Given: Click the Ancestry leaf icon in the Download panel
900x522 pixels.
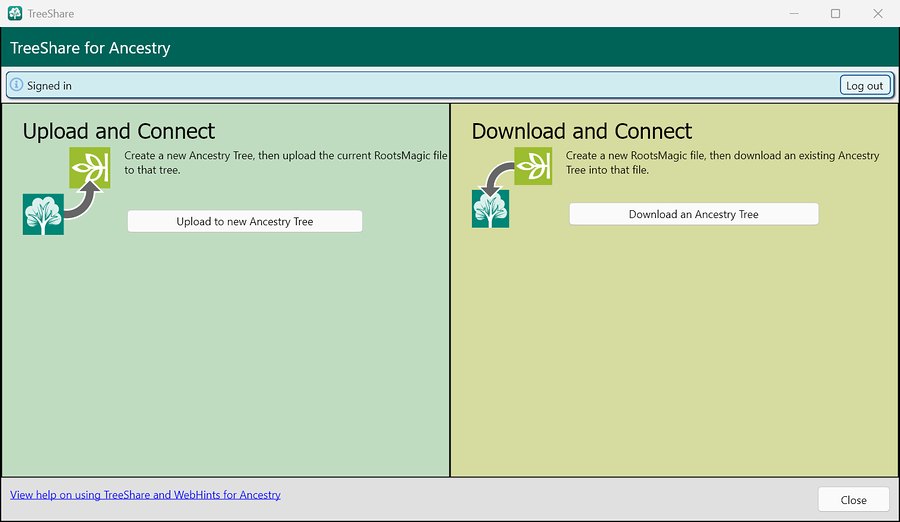Looking at the screenshot, I should [x=533, y=166].
